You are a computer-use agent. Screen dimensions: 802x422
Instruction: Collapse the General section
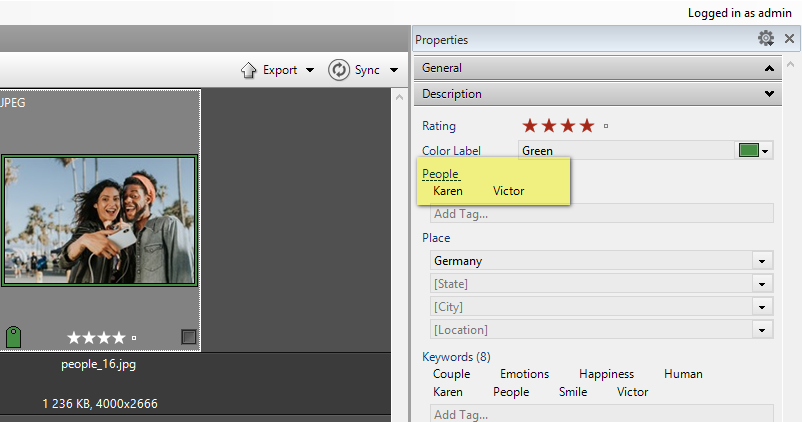tap(768, 68)
